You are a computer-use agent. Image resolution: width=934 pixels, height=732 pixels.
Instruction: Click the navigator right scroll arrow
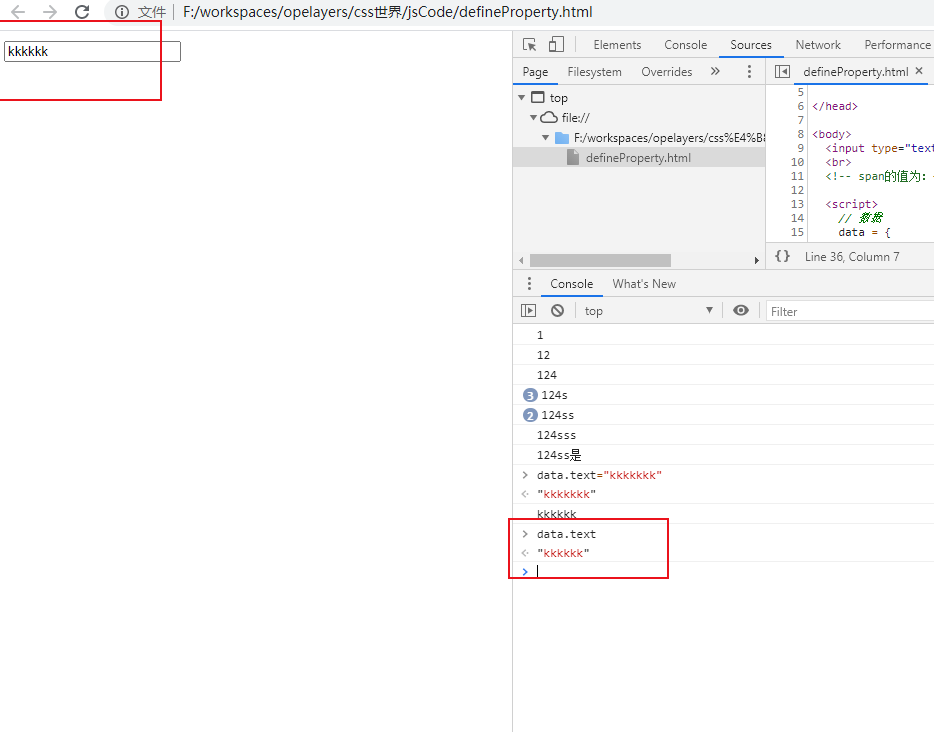click(756, 261)
